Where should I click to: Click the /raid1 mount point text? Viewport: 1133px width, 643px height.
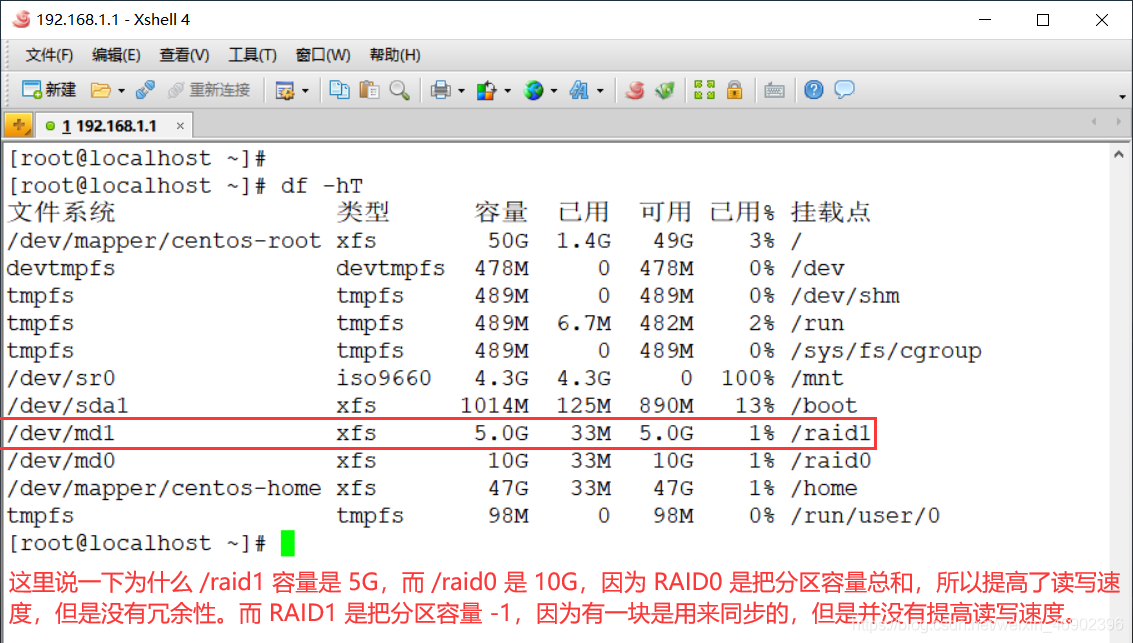point(831,433)
